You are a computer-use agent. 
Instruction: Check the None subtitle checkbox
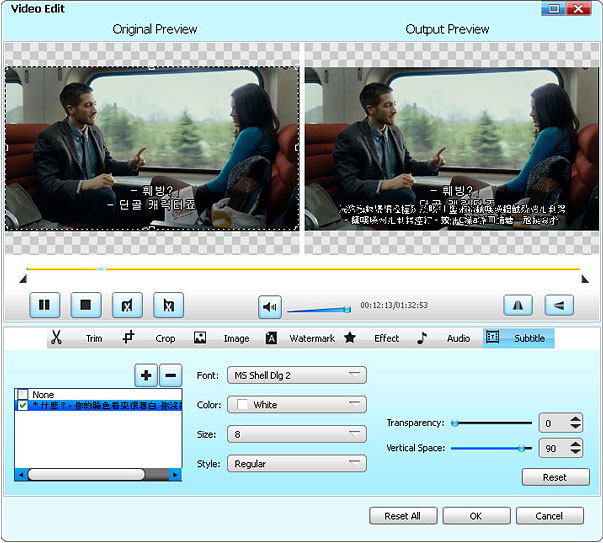tap(23, 395)
